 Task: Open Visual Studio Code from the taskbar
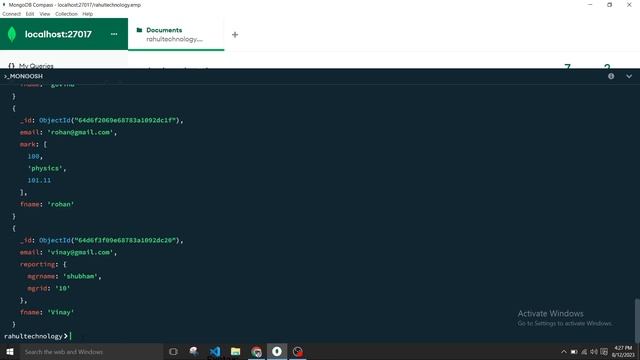(x=215, y=351)
